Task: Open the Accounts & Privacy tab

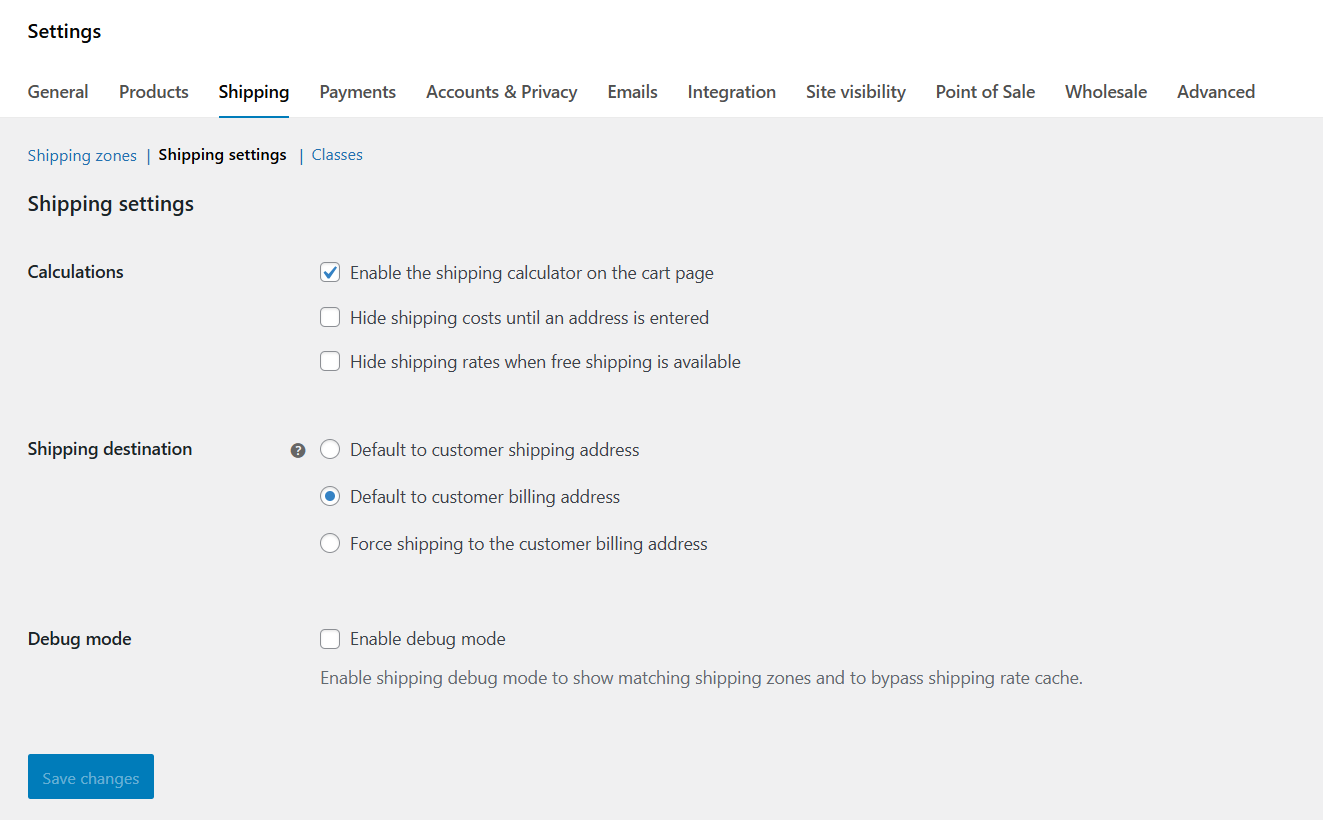Action: (501, 91)
